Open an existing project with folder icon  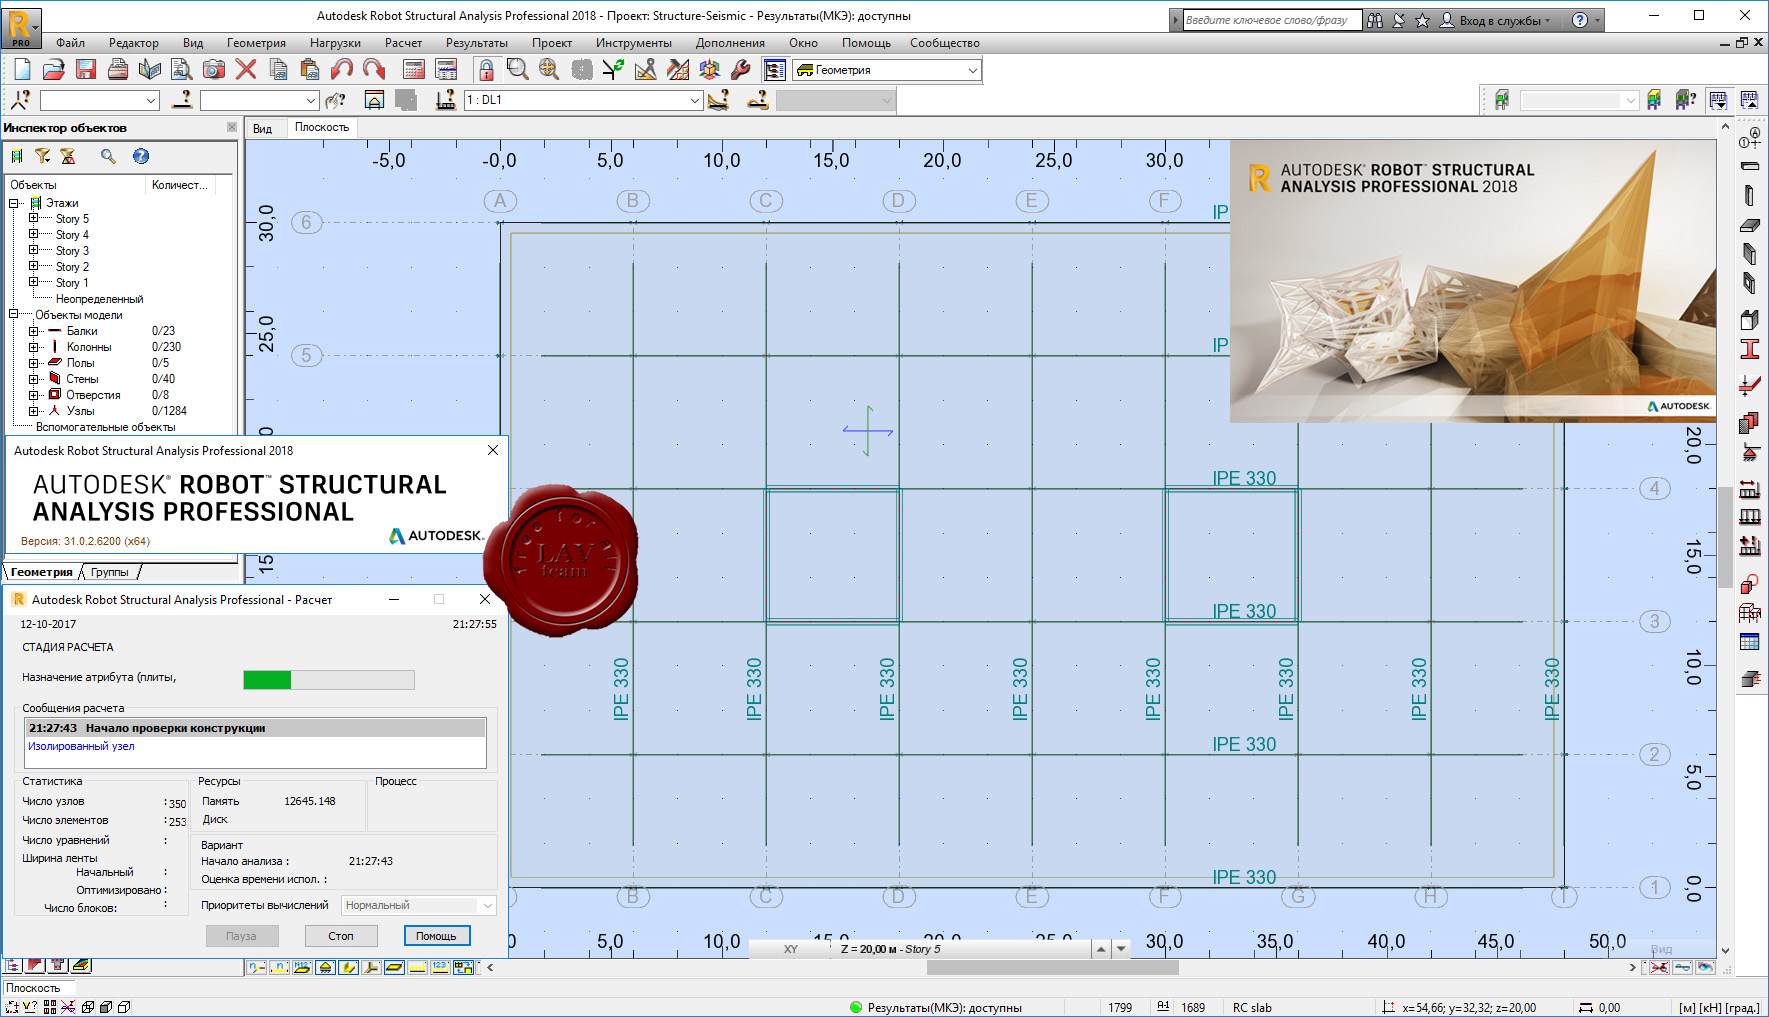(54, 69)
